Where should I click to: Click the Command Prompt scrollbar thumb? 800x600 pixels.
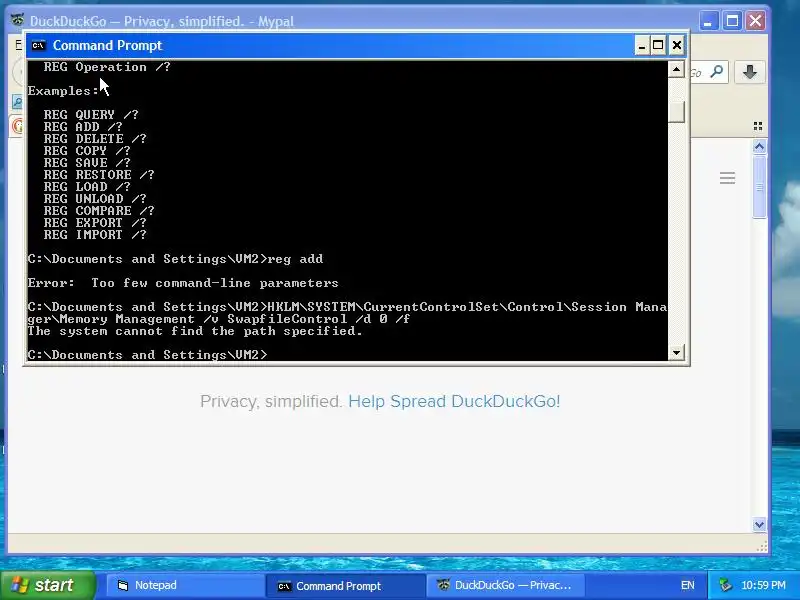coord(676,112)
